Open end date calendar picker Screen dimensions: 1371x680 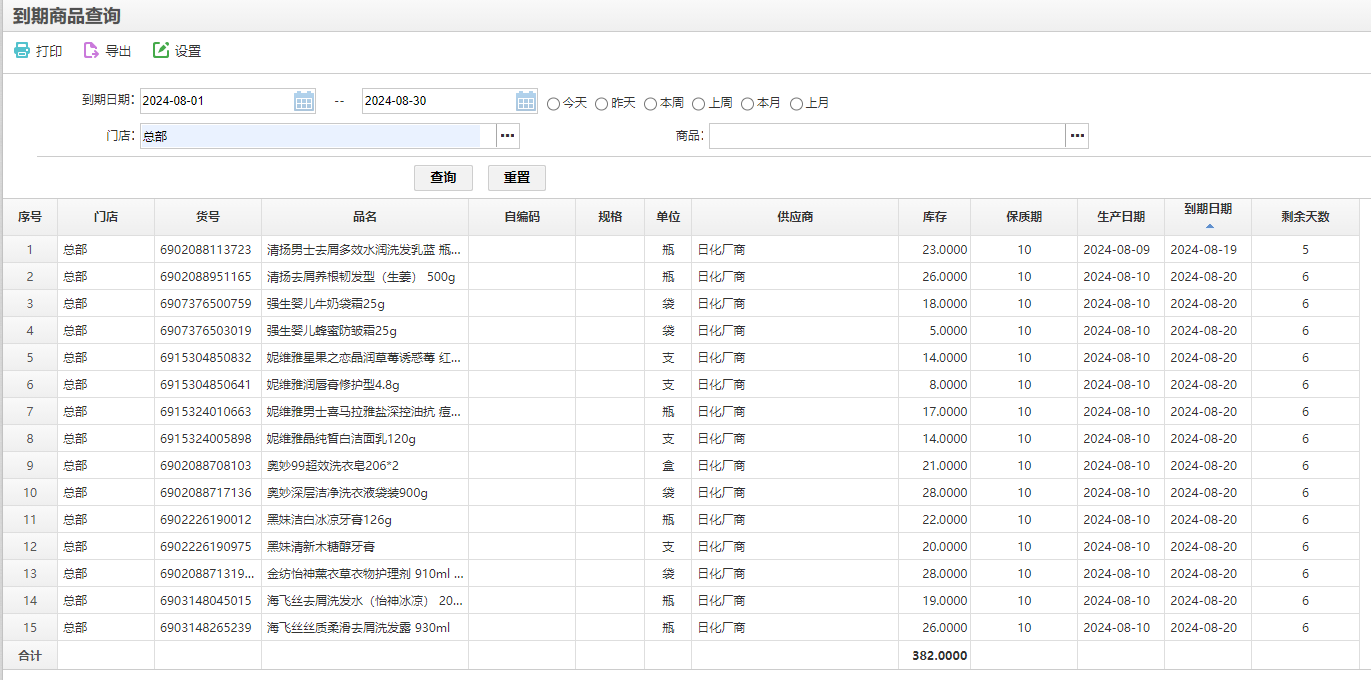point(526,101)
